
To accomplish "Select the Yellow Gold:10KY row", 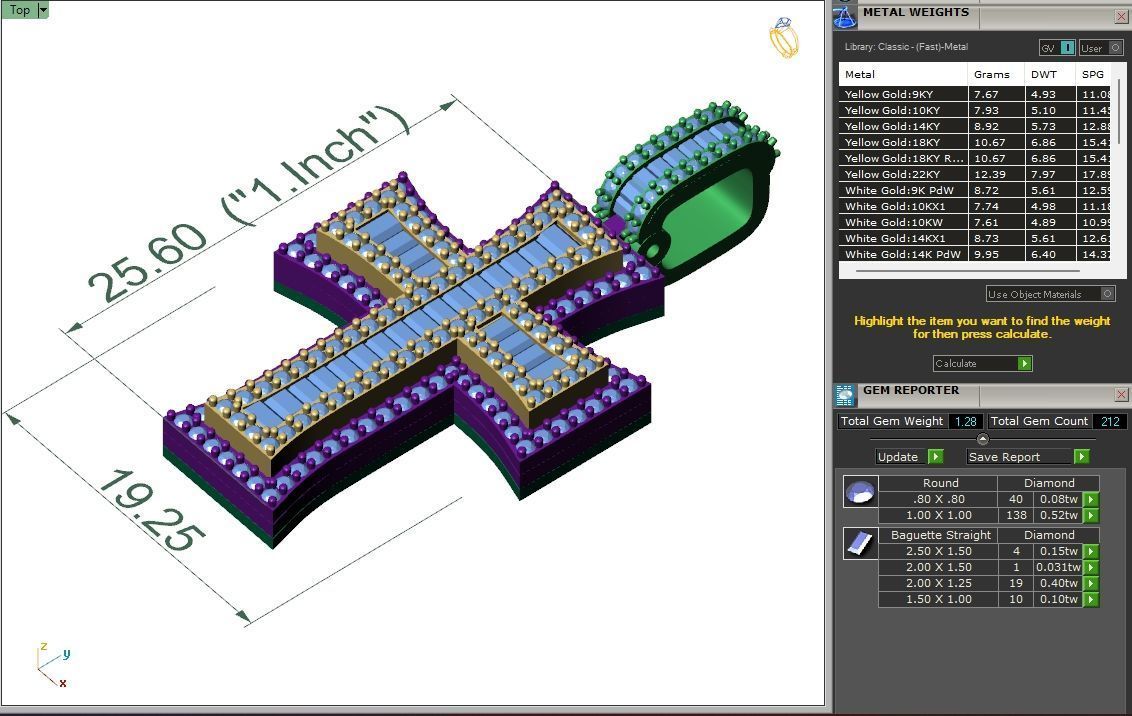I will click(975, 110).
